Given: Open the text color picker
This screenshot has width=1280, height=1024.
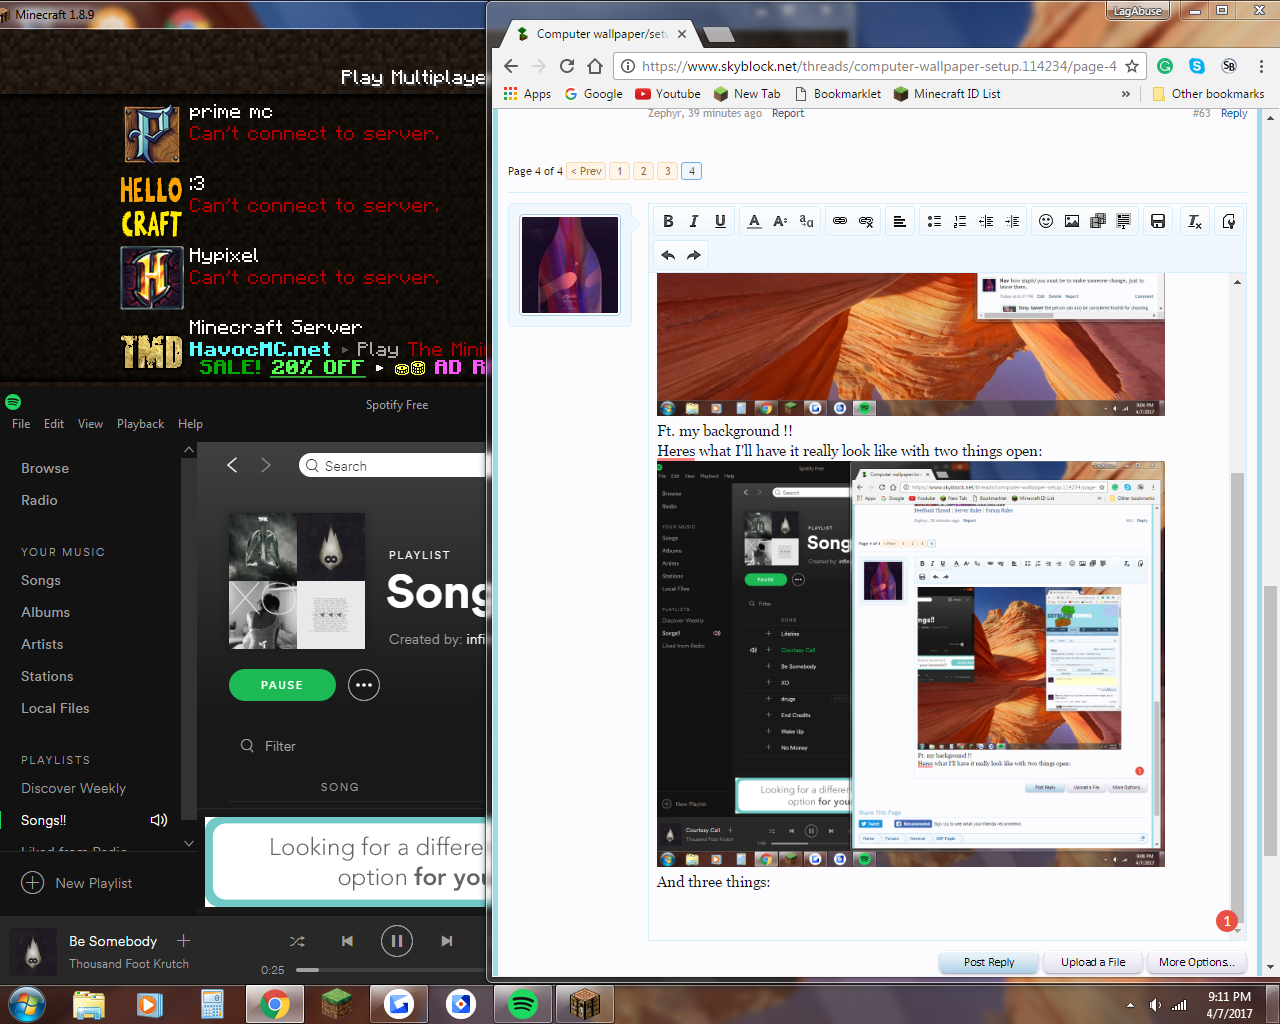Looking at the screenshot, I should 754,221.
